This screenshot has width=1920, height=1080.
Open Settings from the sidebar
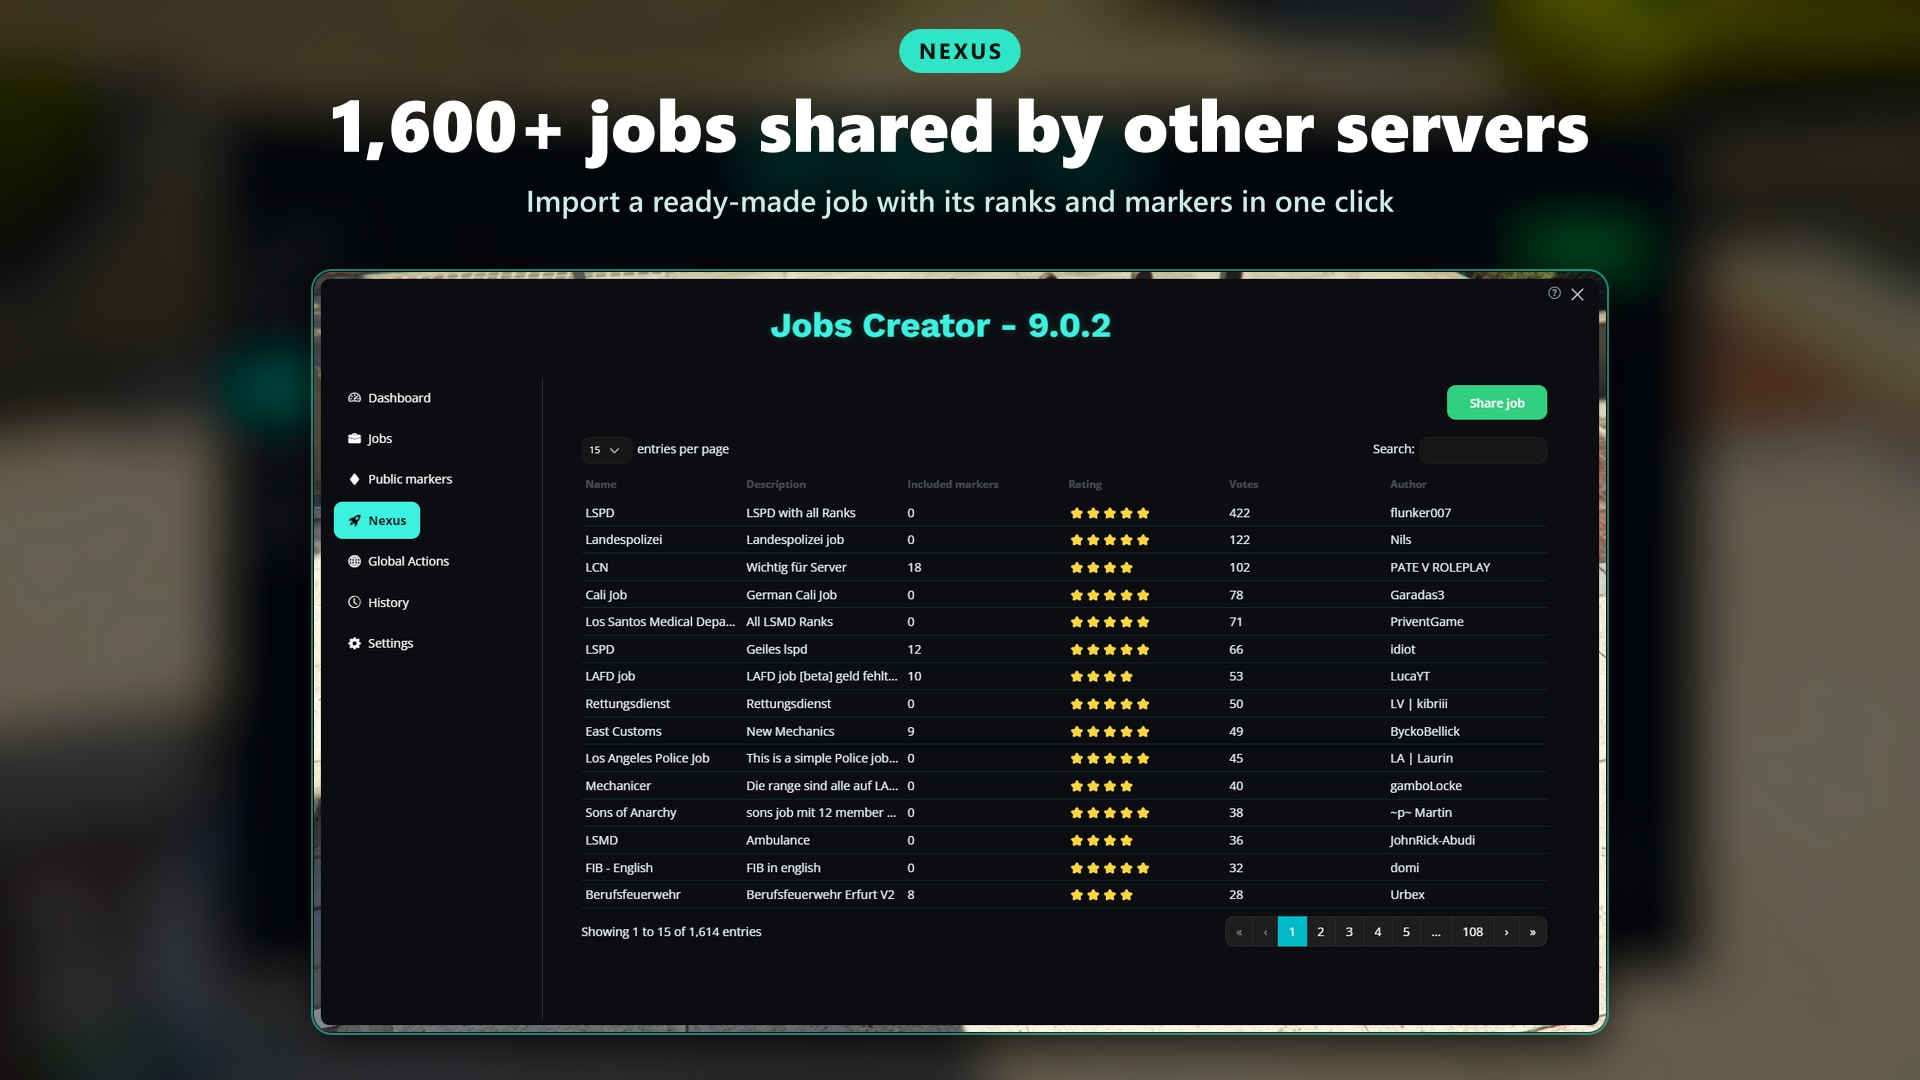pos(380,643)
